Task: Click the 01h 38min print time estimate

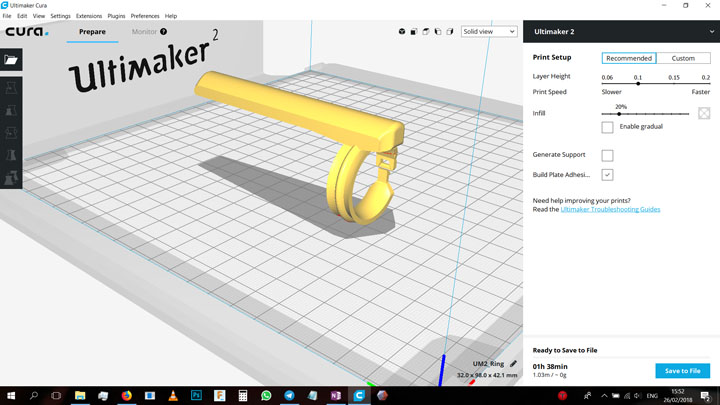Action: [x=550, y=366]
